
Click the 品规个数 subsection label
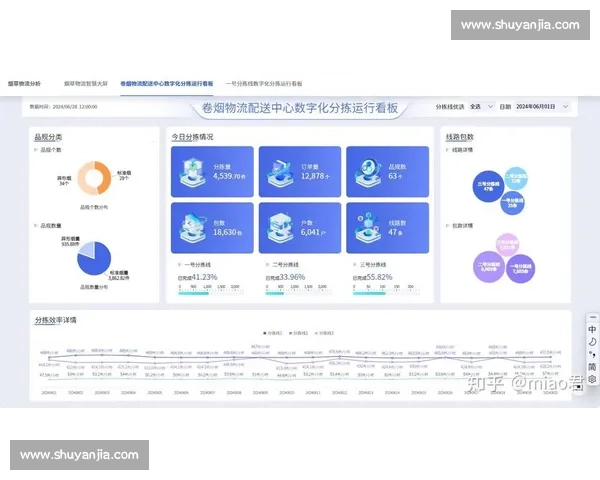51,150
